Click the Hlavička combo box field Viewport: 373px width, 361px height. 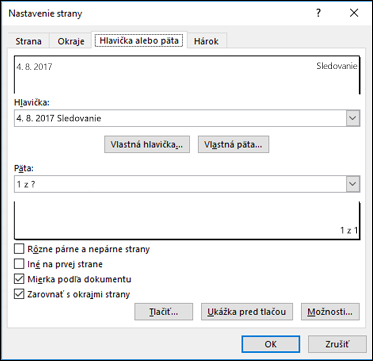(x=187, y=118)
